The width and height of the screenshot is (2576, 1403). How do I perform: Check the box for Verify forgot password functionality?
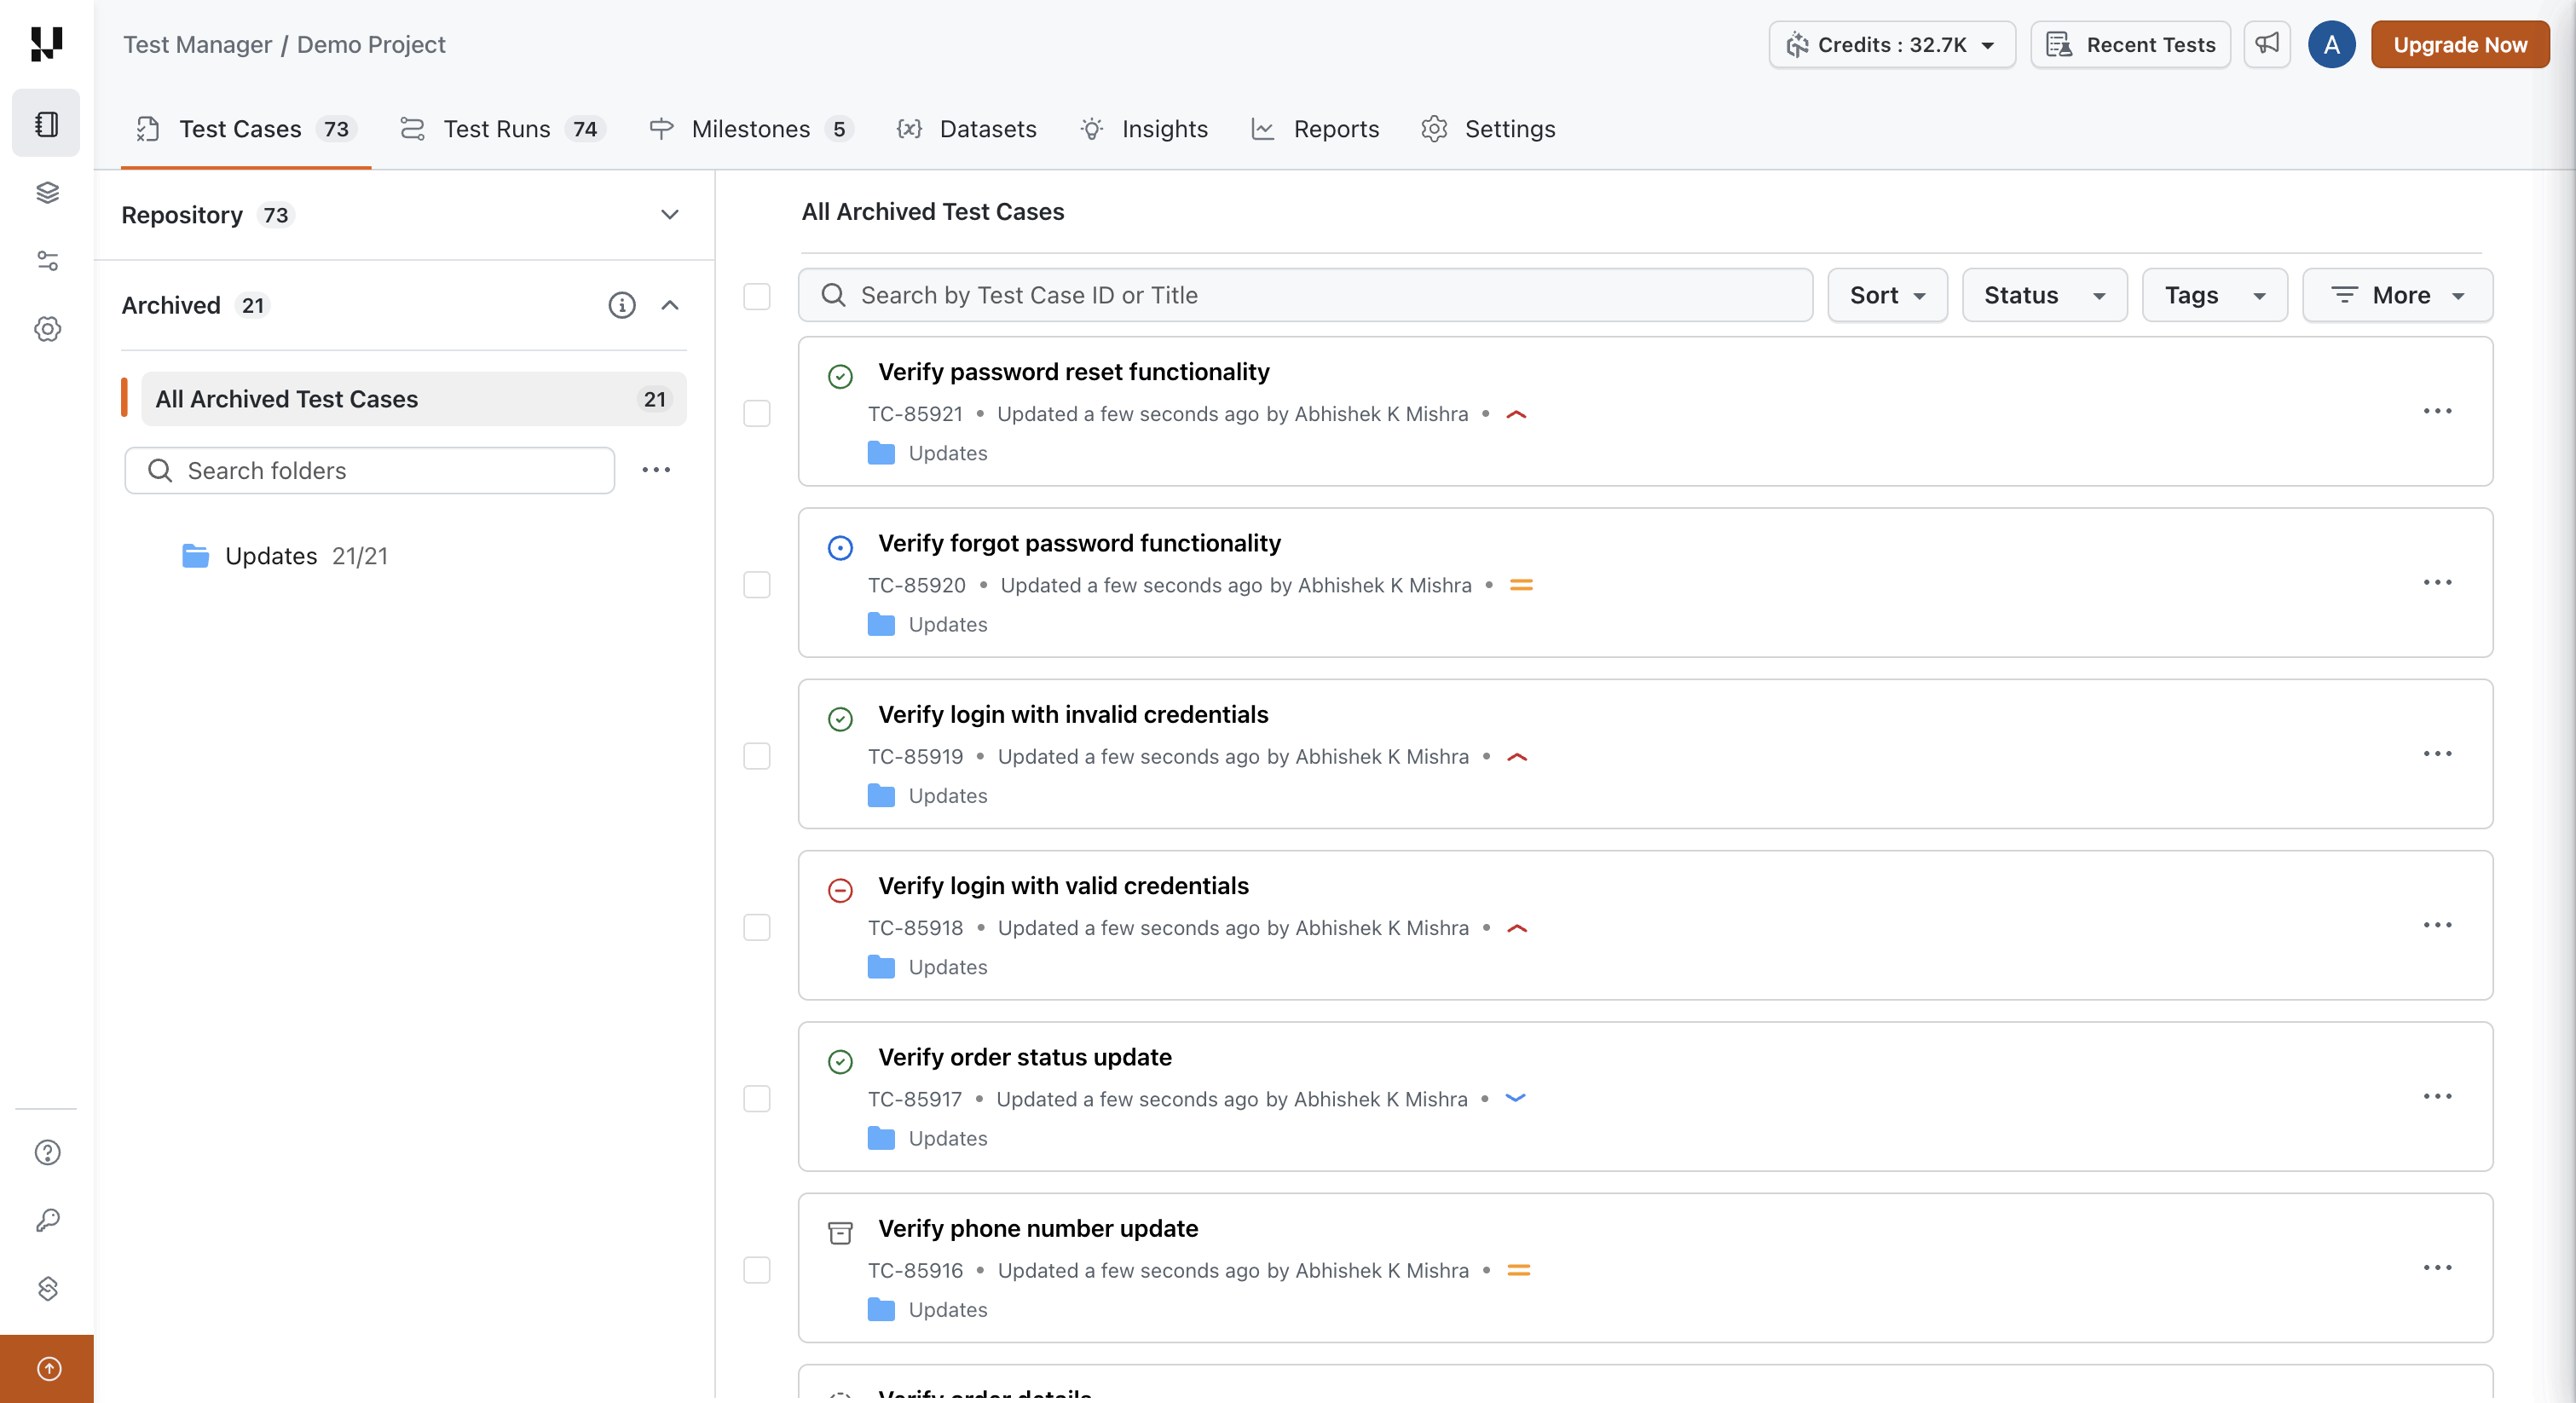coord(757,585)
